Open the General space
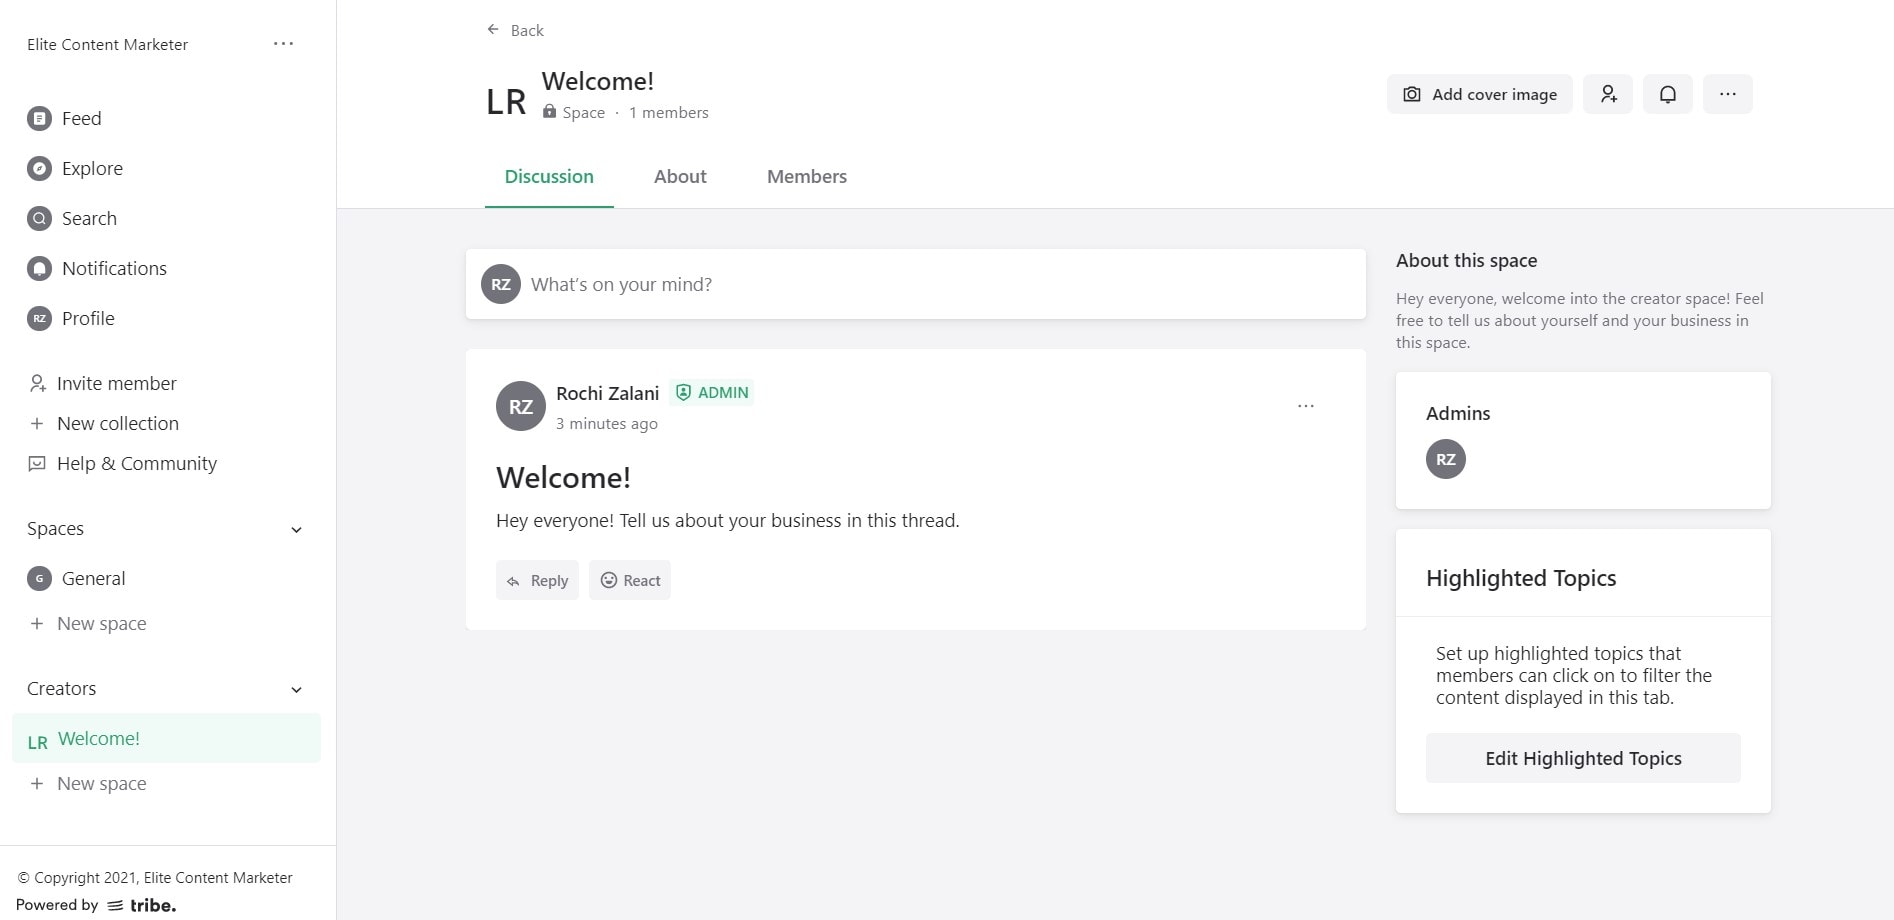1894x920 pixels. (x=93, y=579)
